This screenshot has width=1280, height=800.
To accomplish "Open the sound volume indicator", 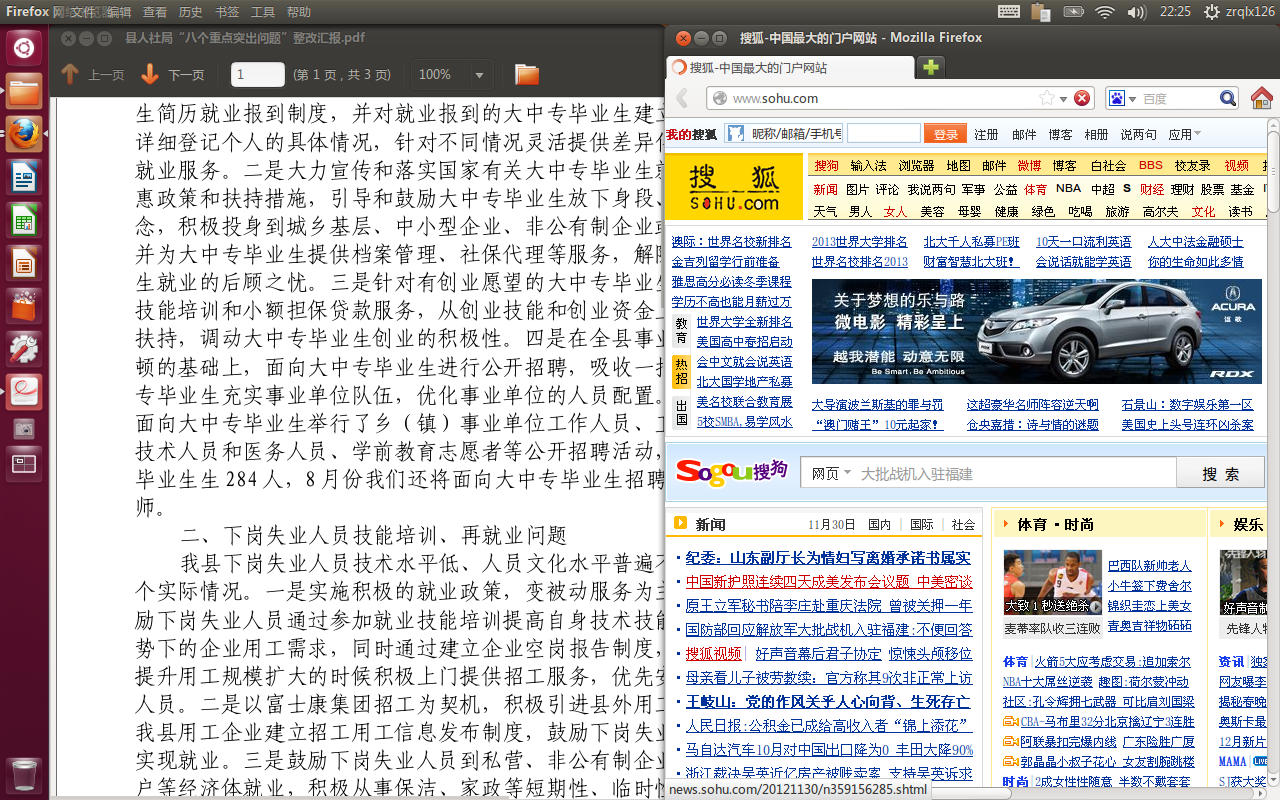I will click(1136, 12).
